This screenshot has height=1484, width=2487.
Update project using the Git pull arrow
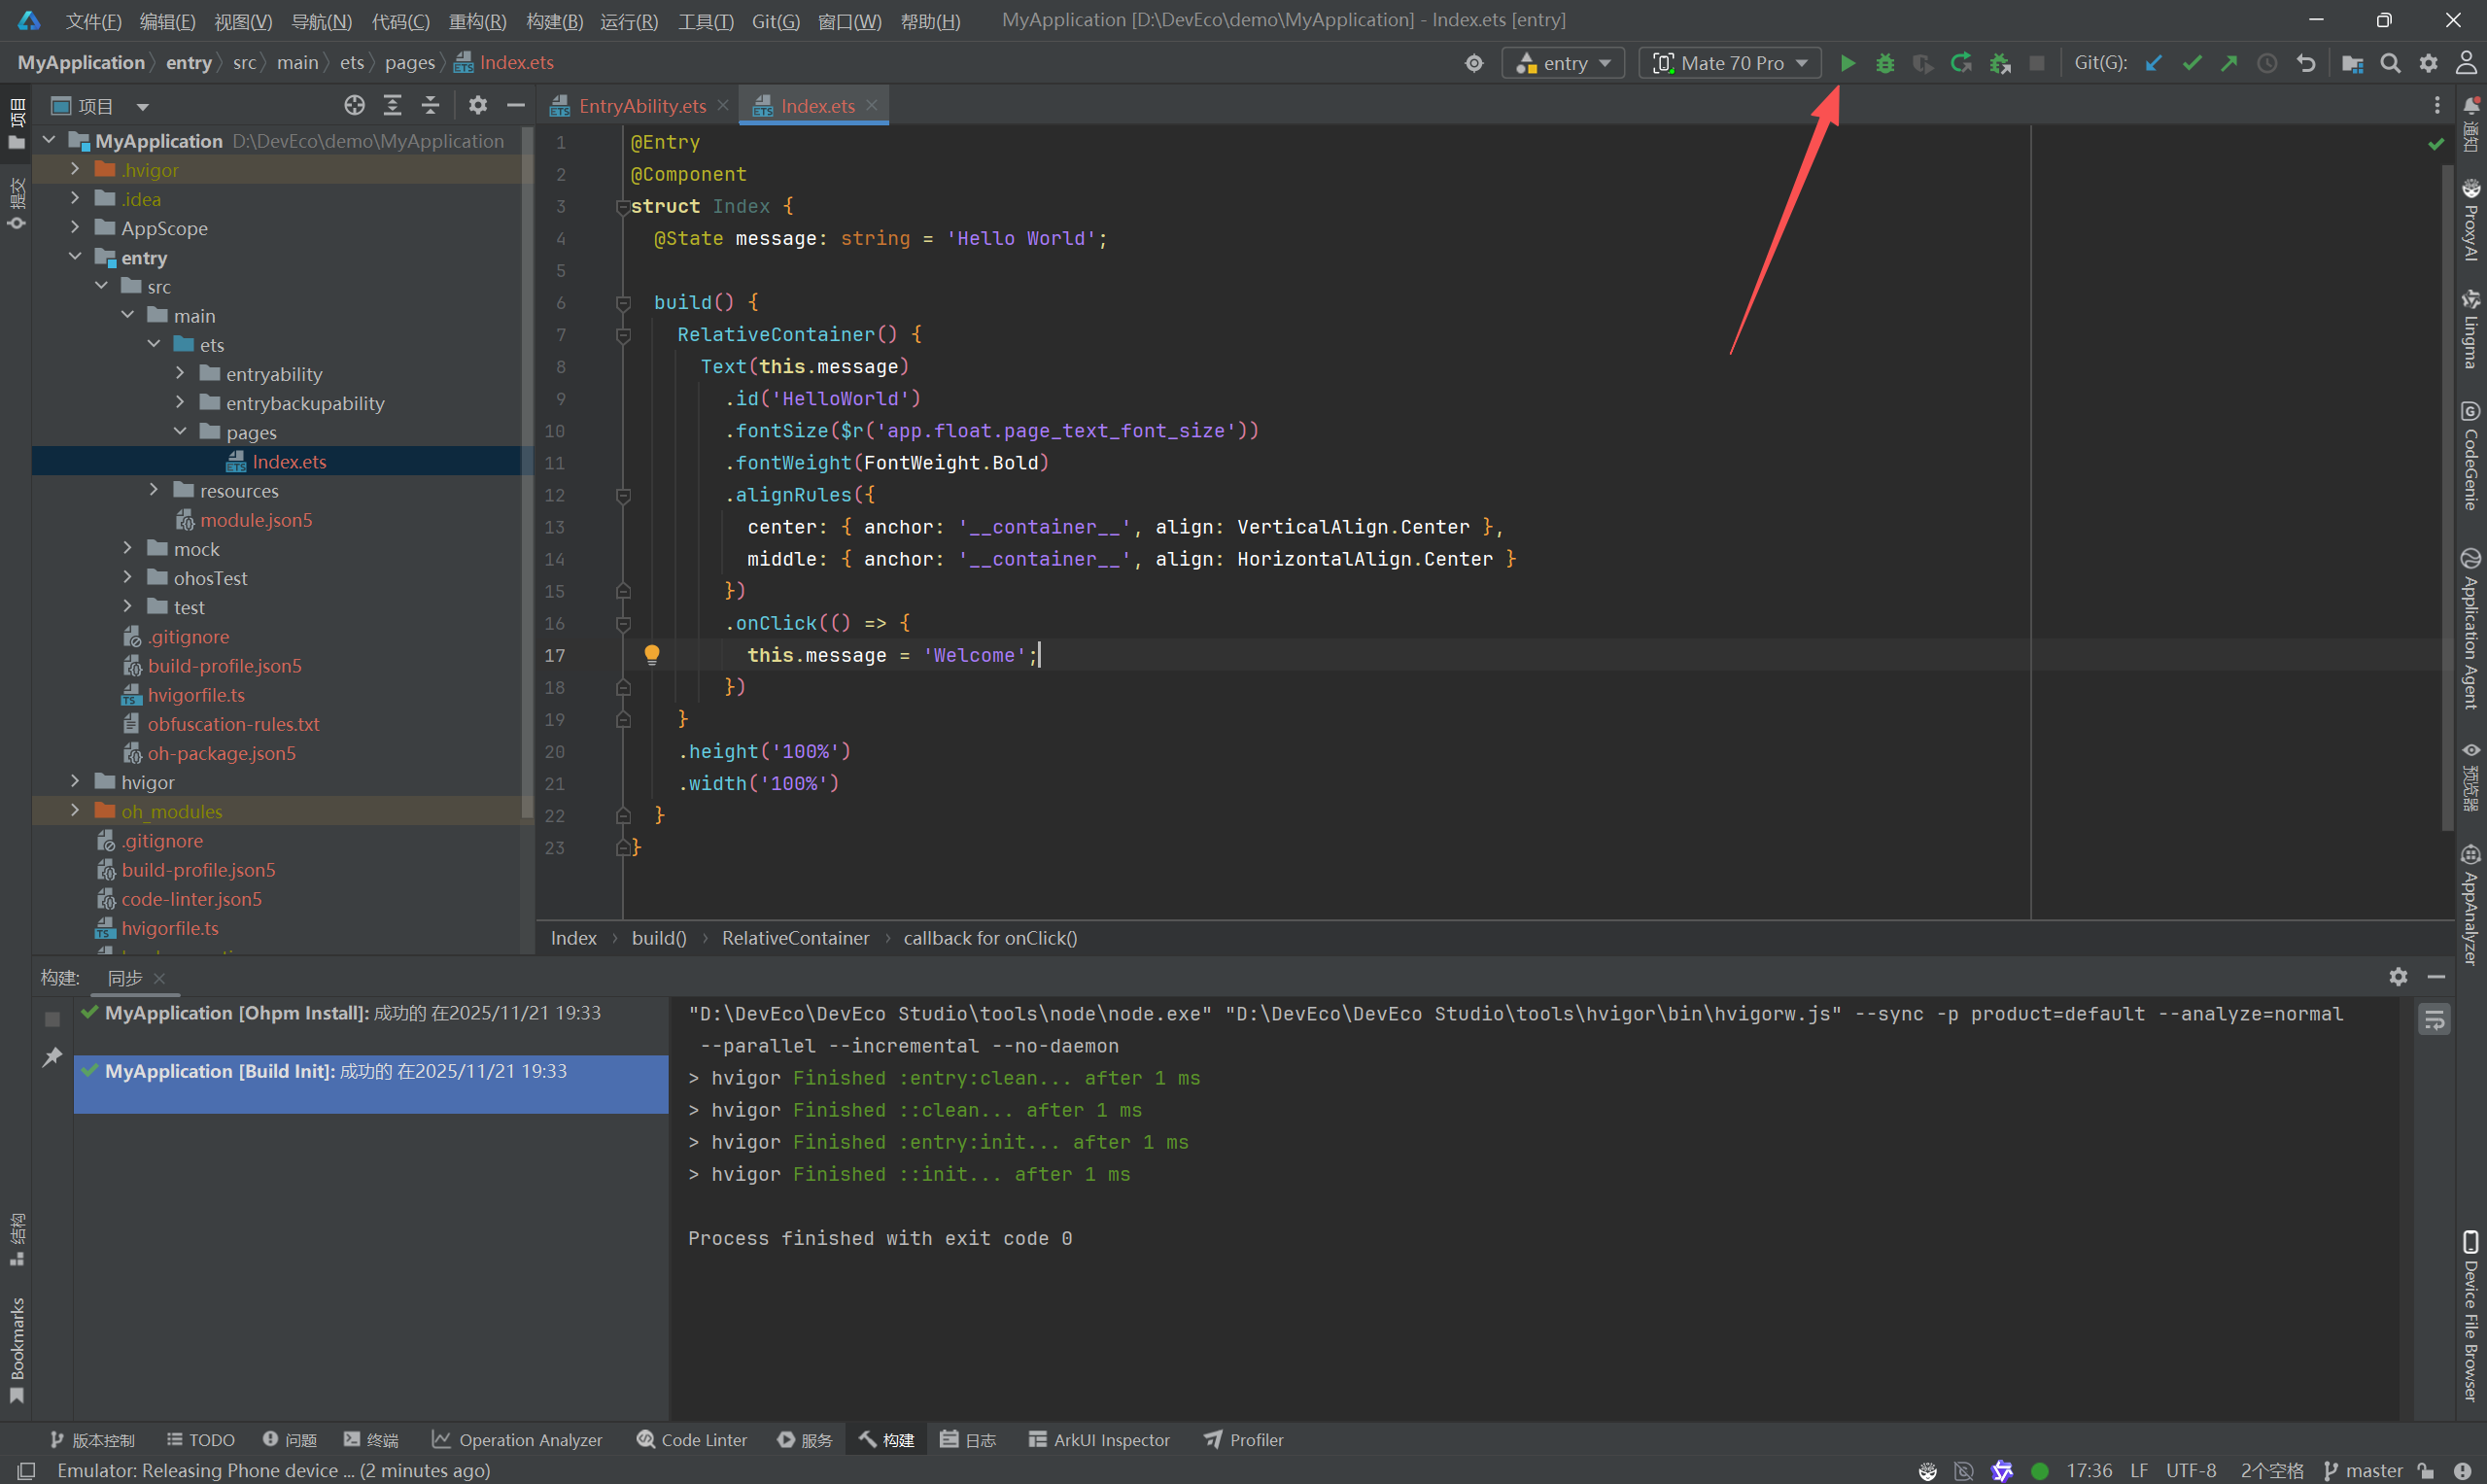tap(2154, 63)
